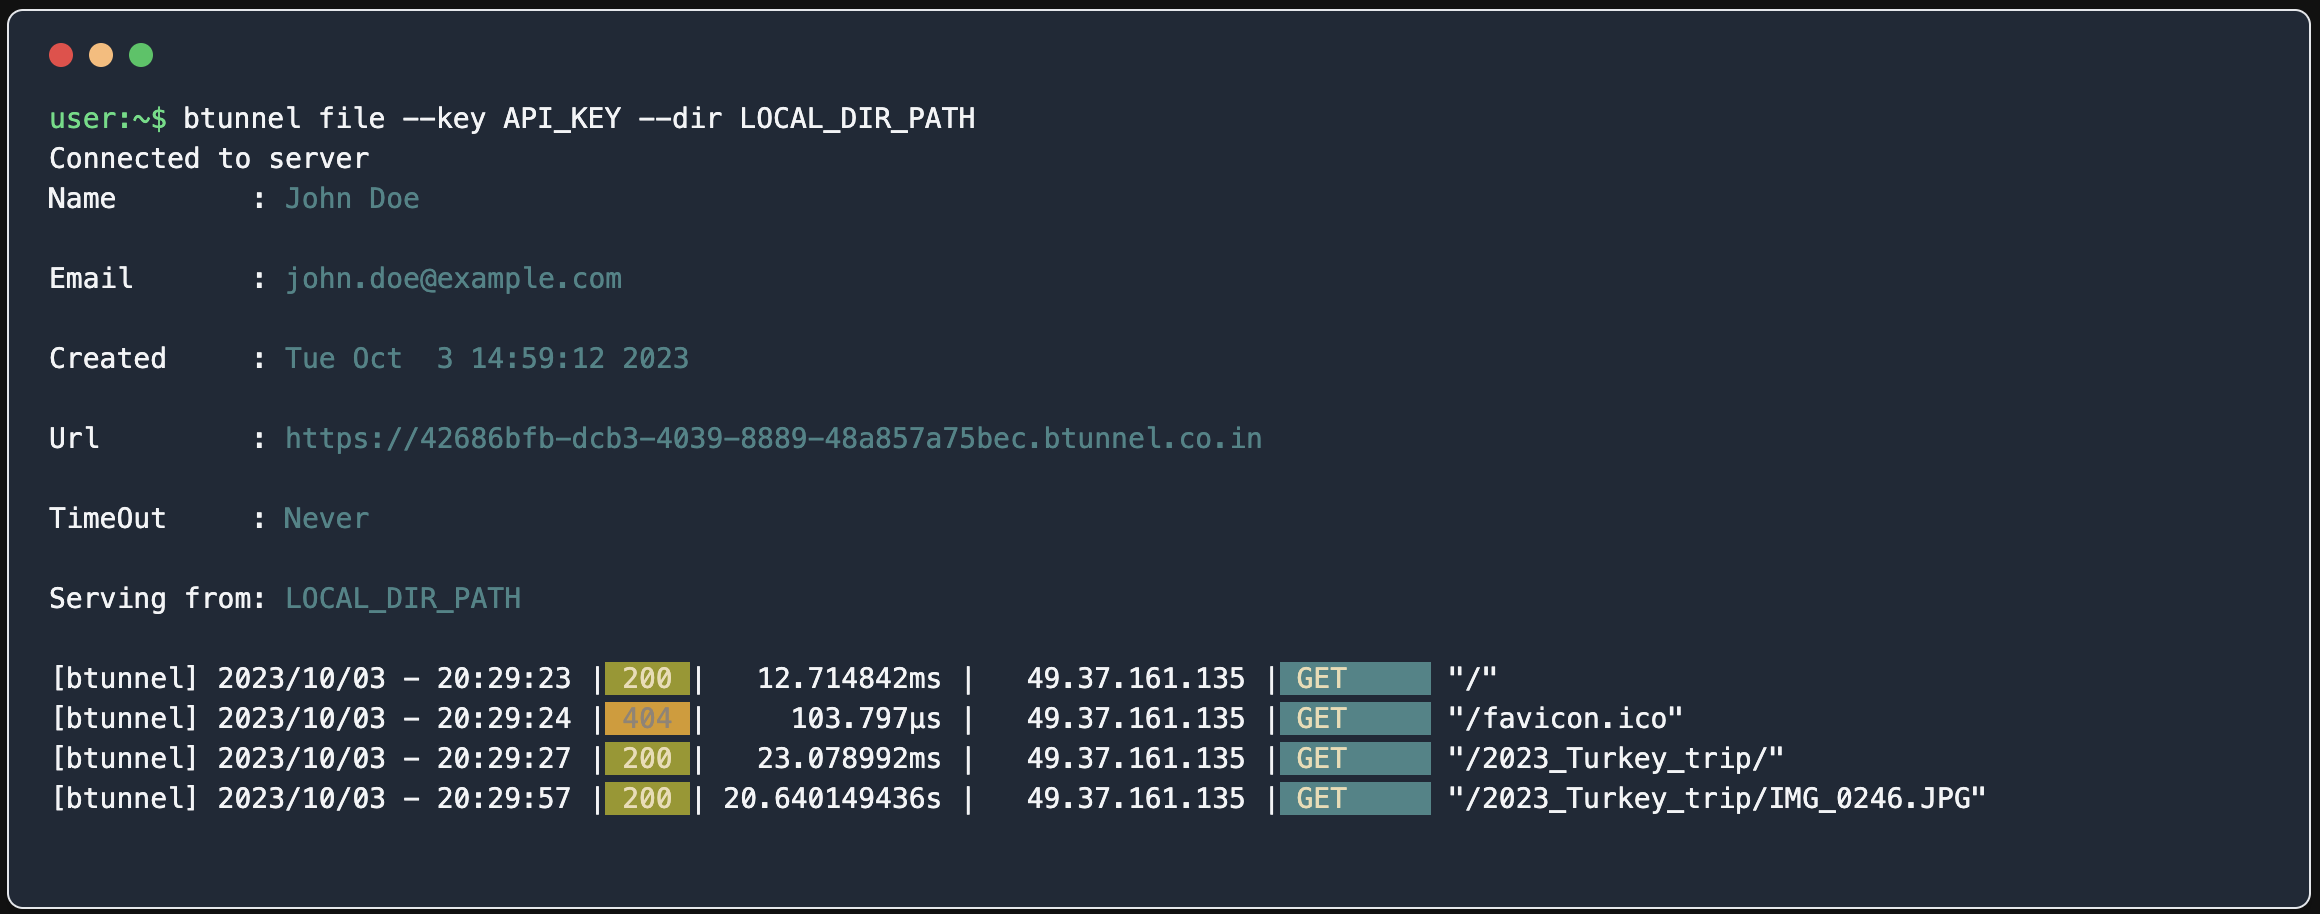Click the GET badge for IMG_0246.JPG request
Screen dimensions: 2320x914
click(x=1354, y=798)
